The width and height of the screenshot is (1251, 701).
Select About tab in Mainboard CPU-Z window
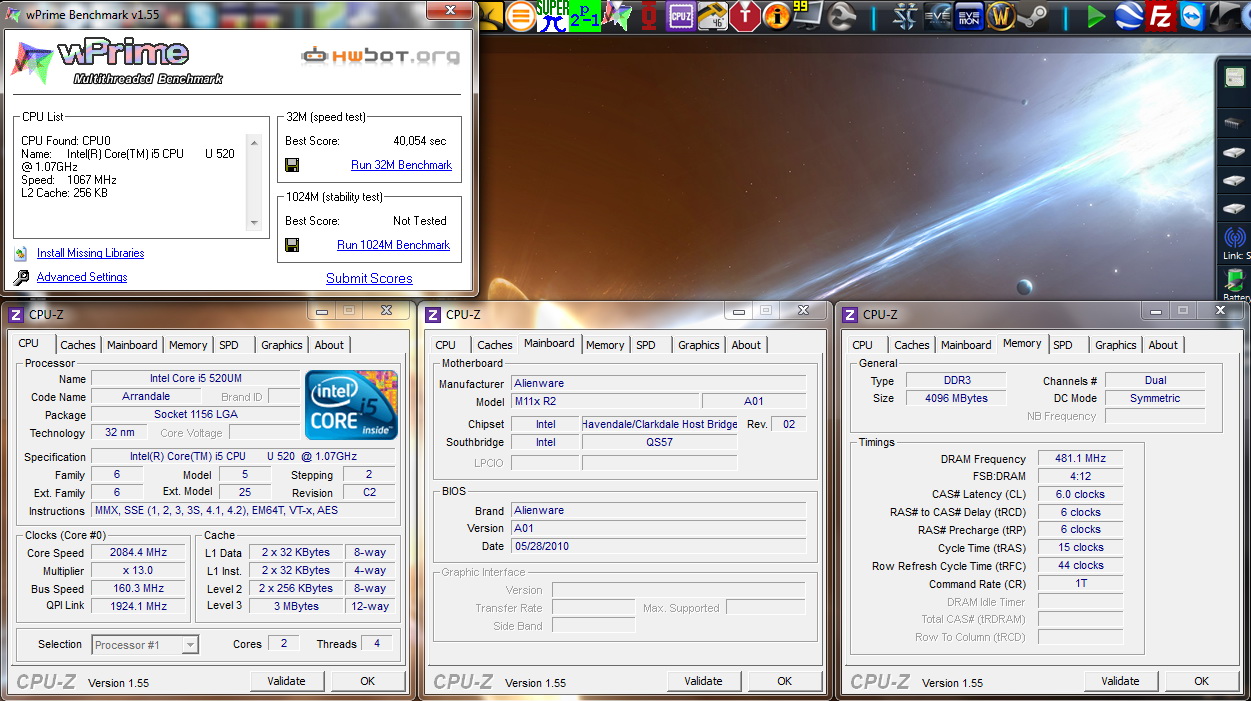tap(746, 345)
